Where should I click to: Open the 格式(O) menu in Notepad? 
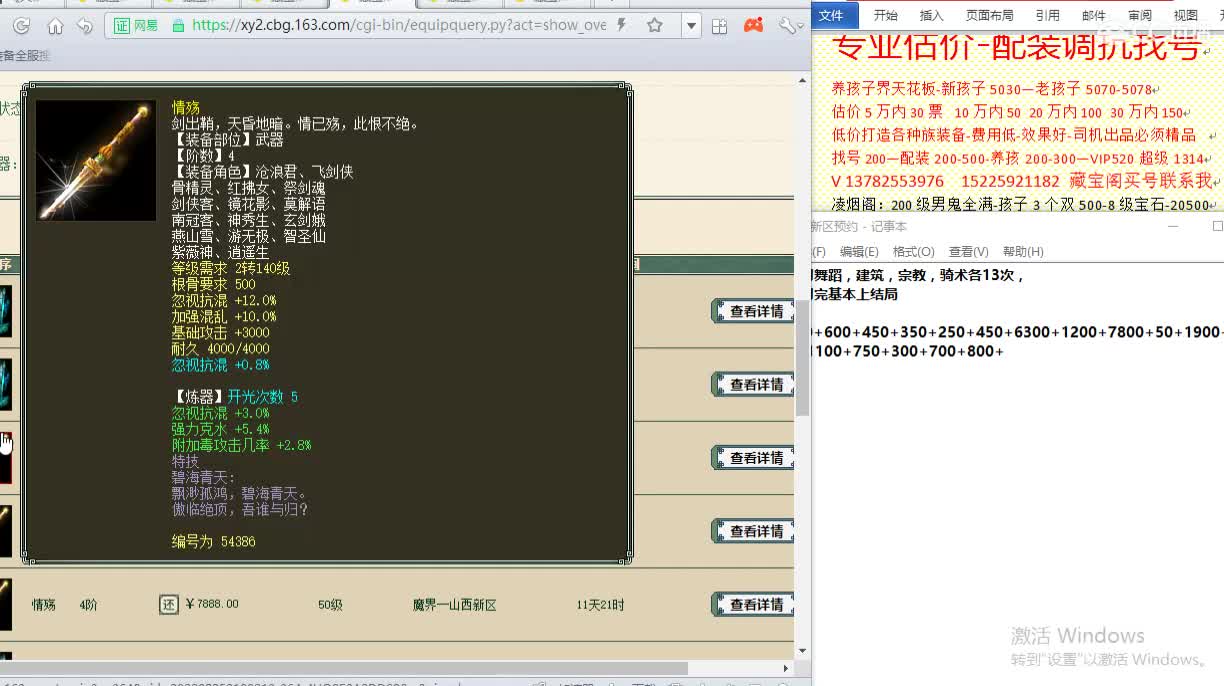913,252
